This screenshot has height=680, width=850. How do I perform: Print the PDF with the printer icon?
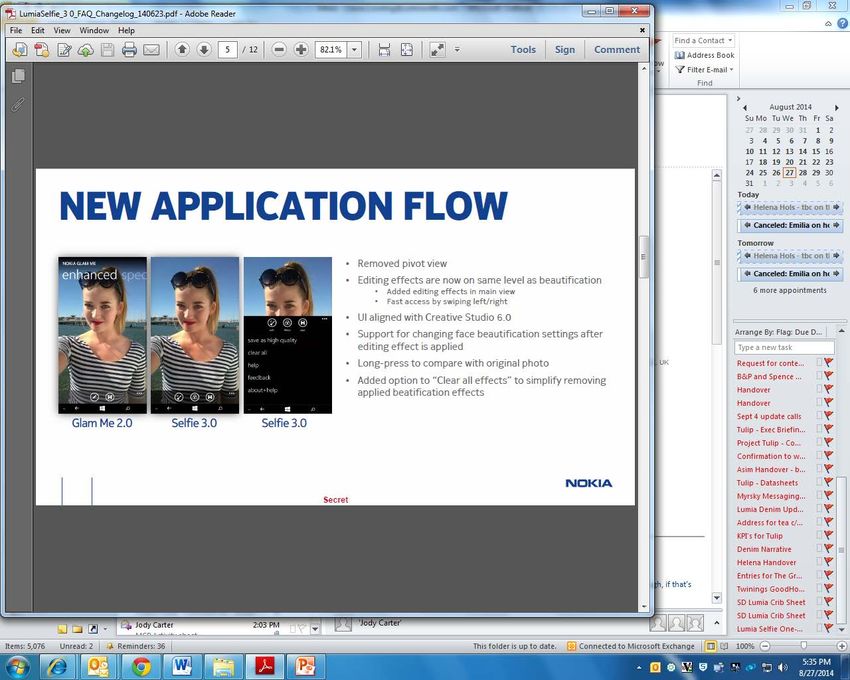[x=129, y=50]
